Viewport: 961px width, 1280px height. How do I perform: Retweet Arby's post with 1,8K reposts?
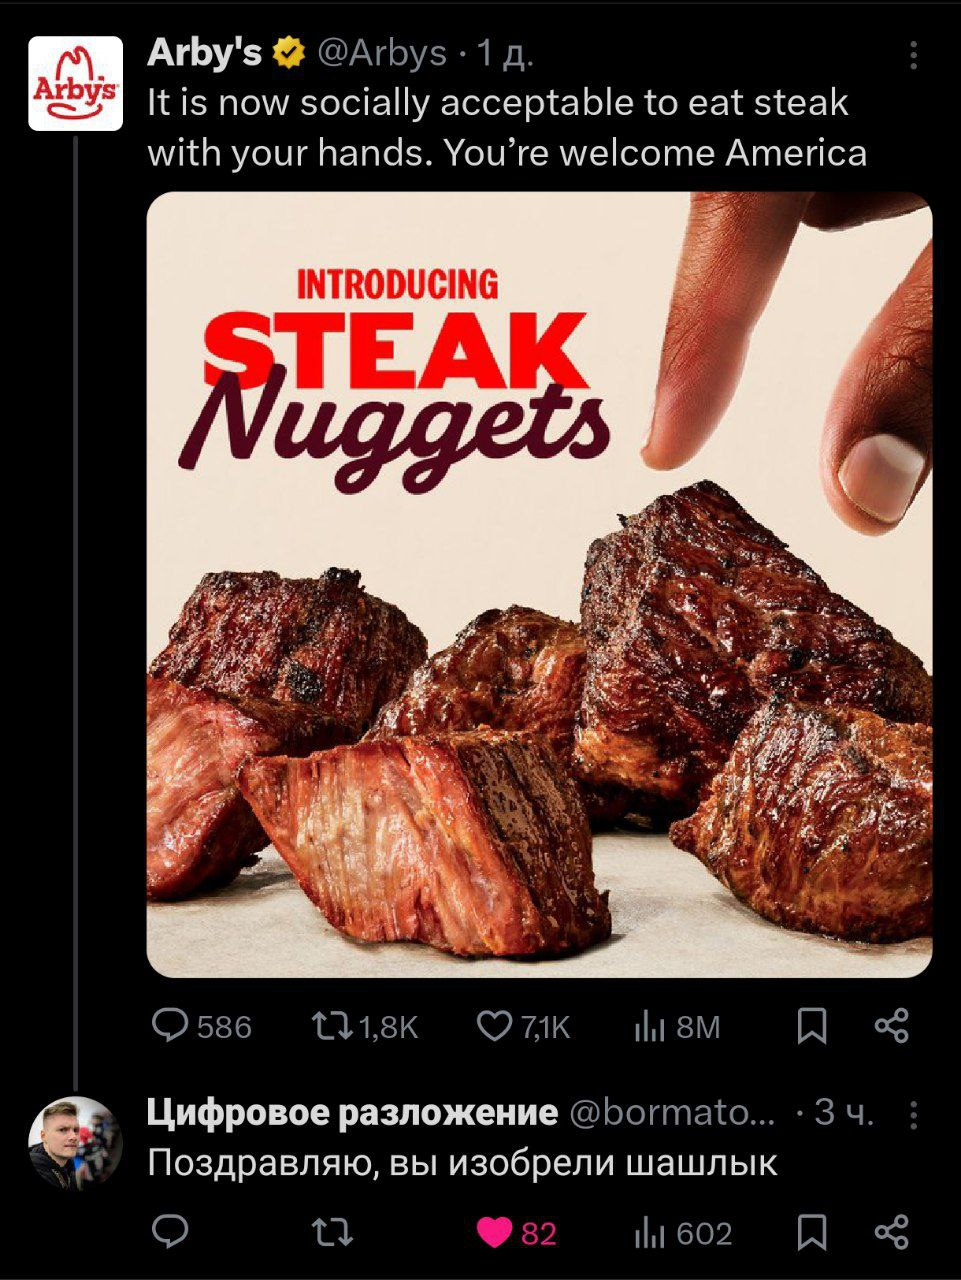(x=327, y=1026)
